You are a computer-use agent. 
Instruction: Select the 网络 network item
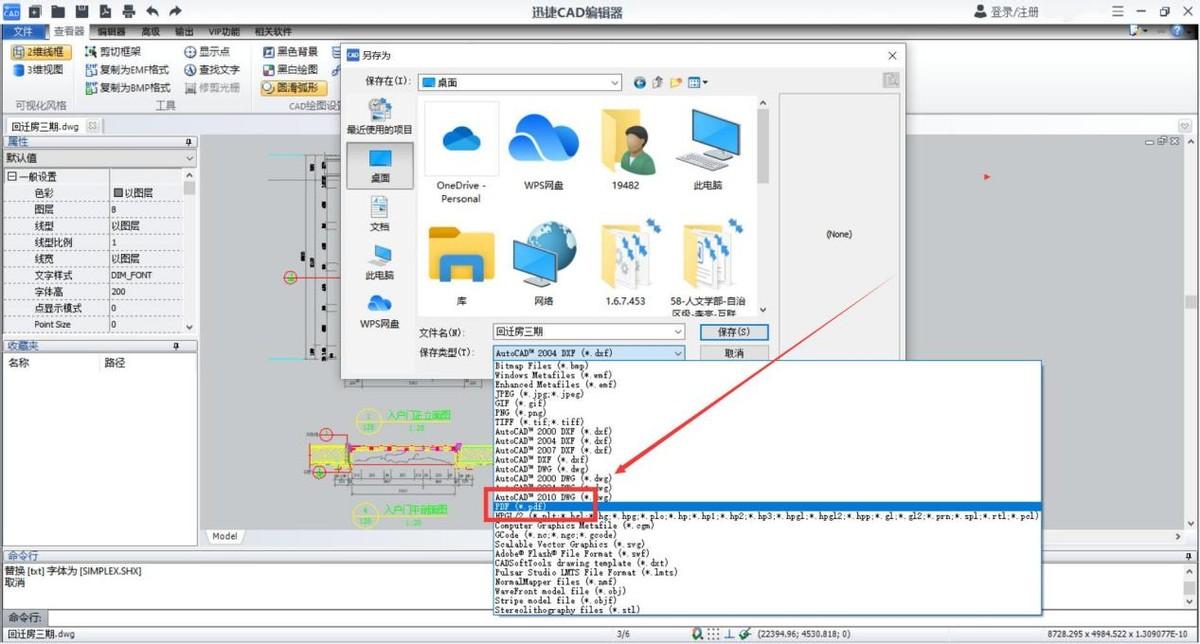point(543,264)
